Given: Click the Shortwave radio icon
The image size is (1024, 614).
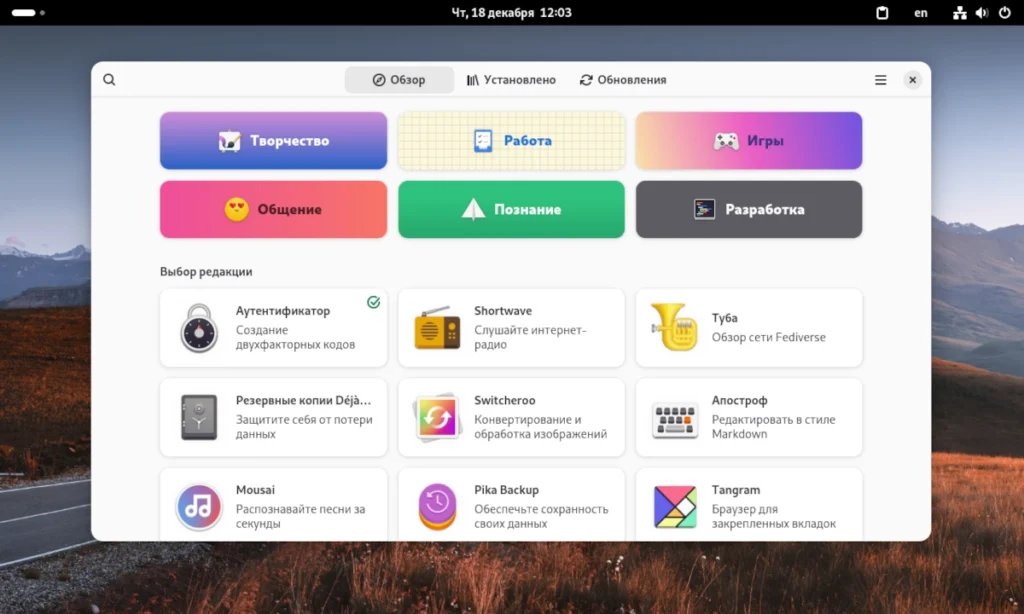Looking at the screenshot, I should click(437, 327).
